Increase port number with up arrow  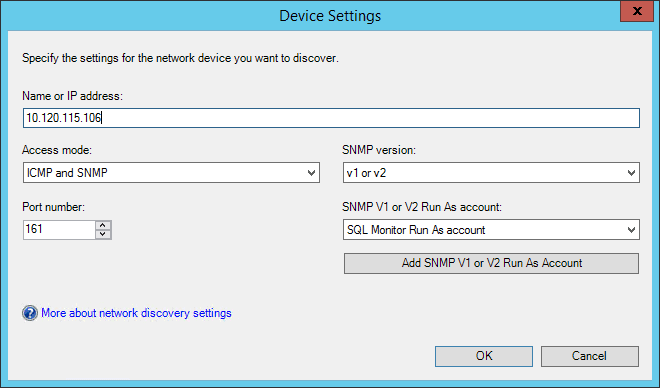(x=103, y=225)
